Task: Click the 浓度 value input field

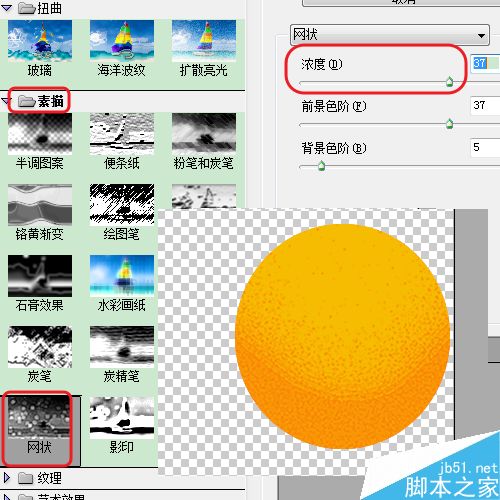Action: click(x=485, y=63)
